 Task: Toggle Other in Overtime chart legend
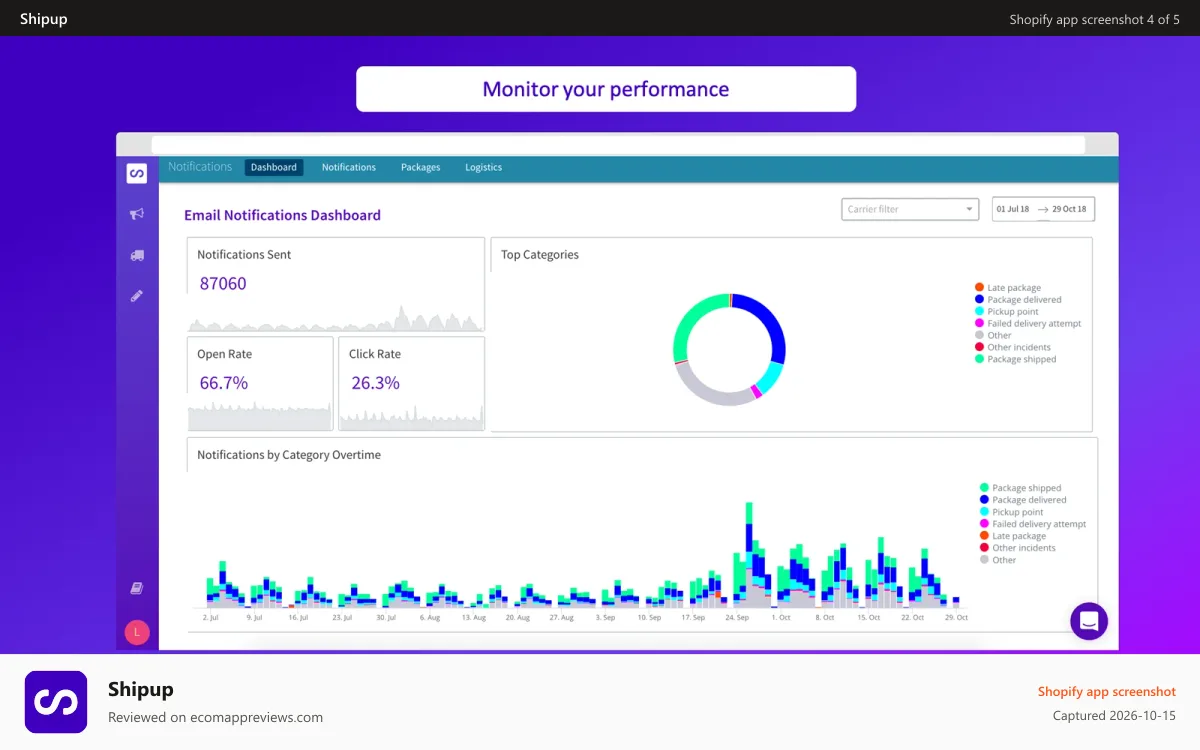pos(998,560)
